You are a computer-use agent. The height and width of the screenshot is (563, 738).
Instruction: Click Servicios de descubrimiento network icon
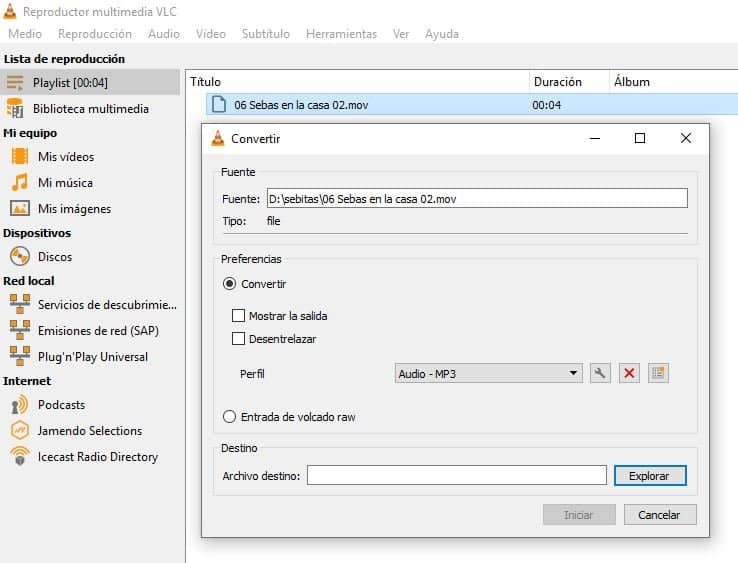point(20,304)
